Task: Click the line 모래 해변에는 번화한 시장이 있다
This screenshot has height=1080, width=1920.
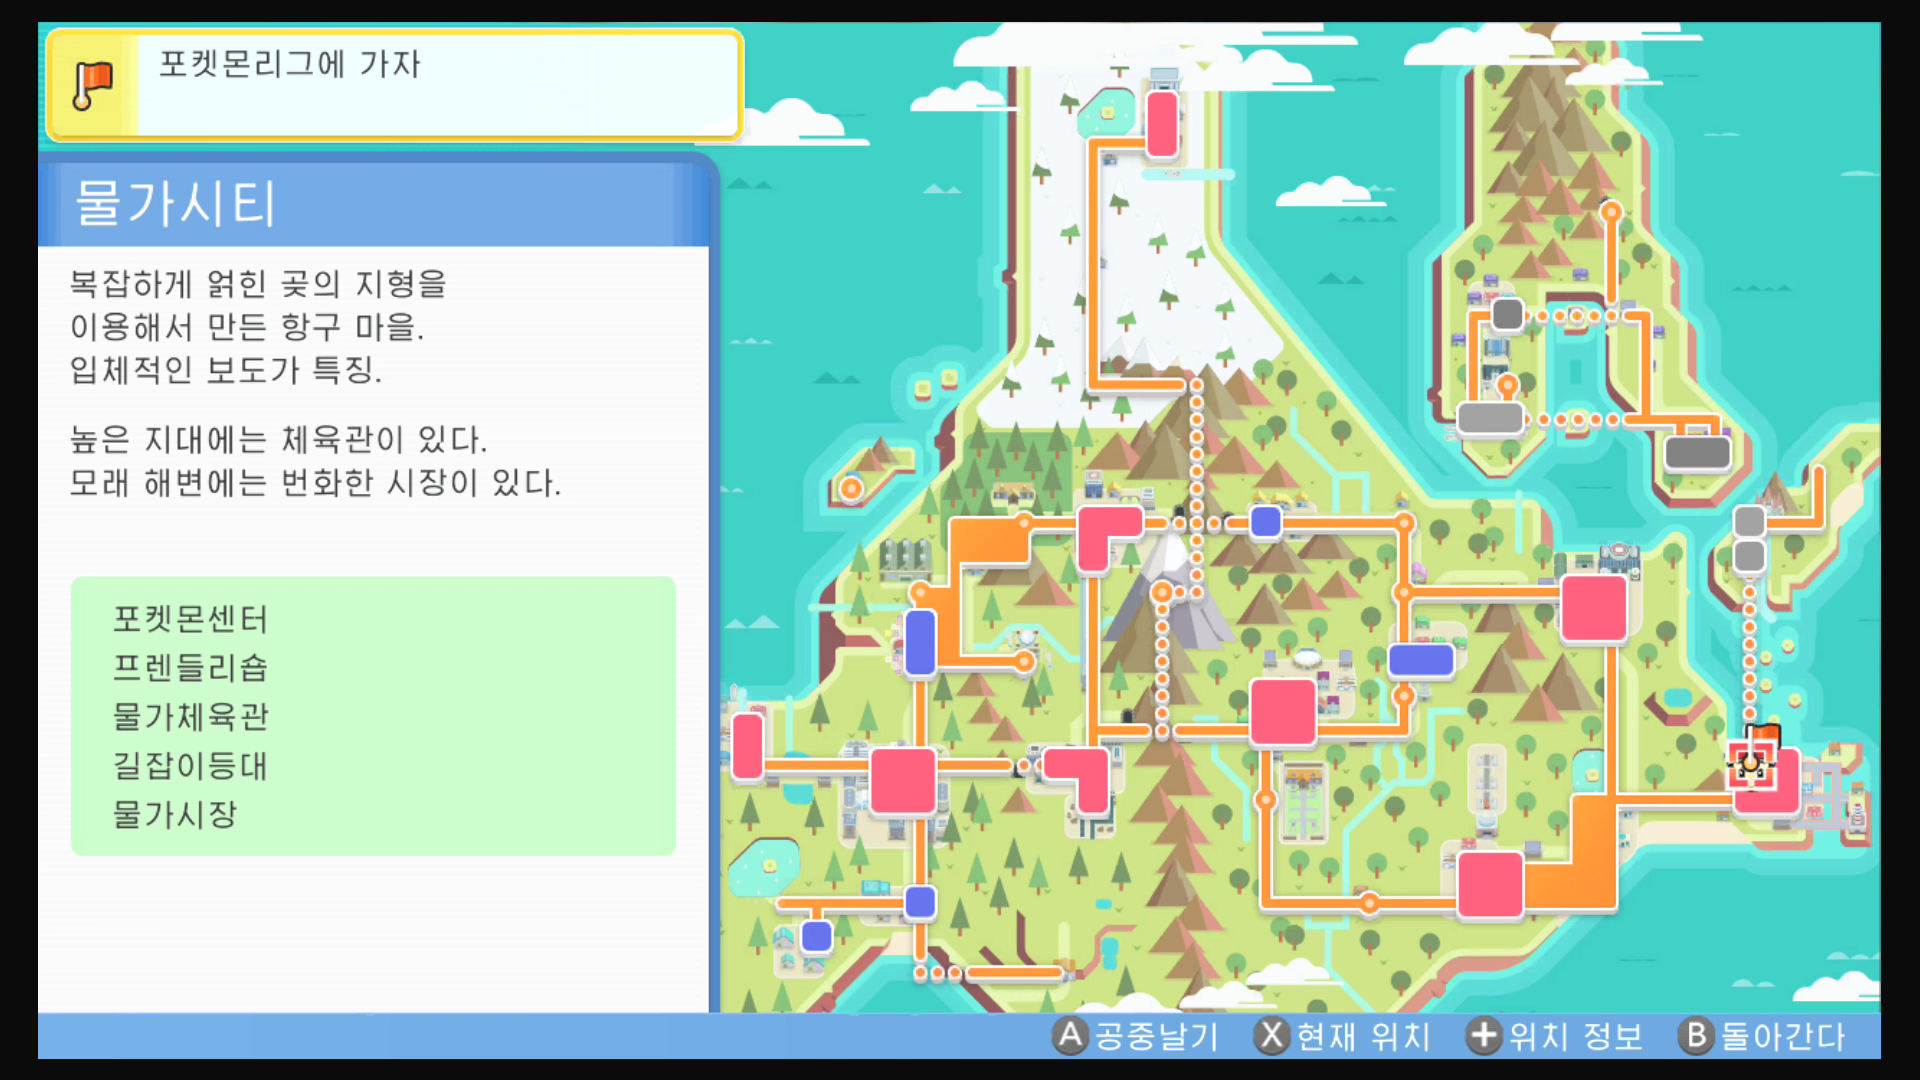Action: coord(315,483)
